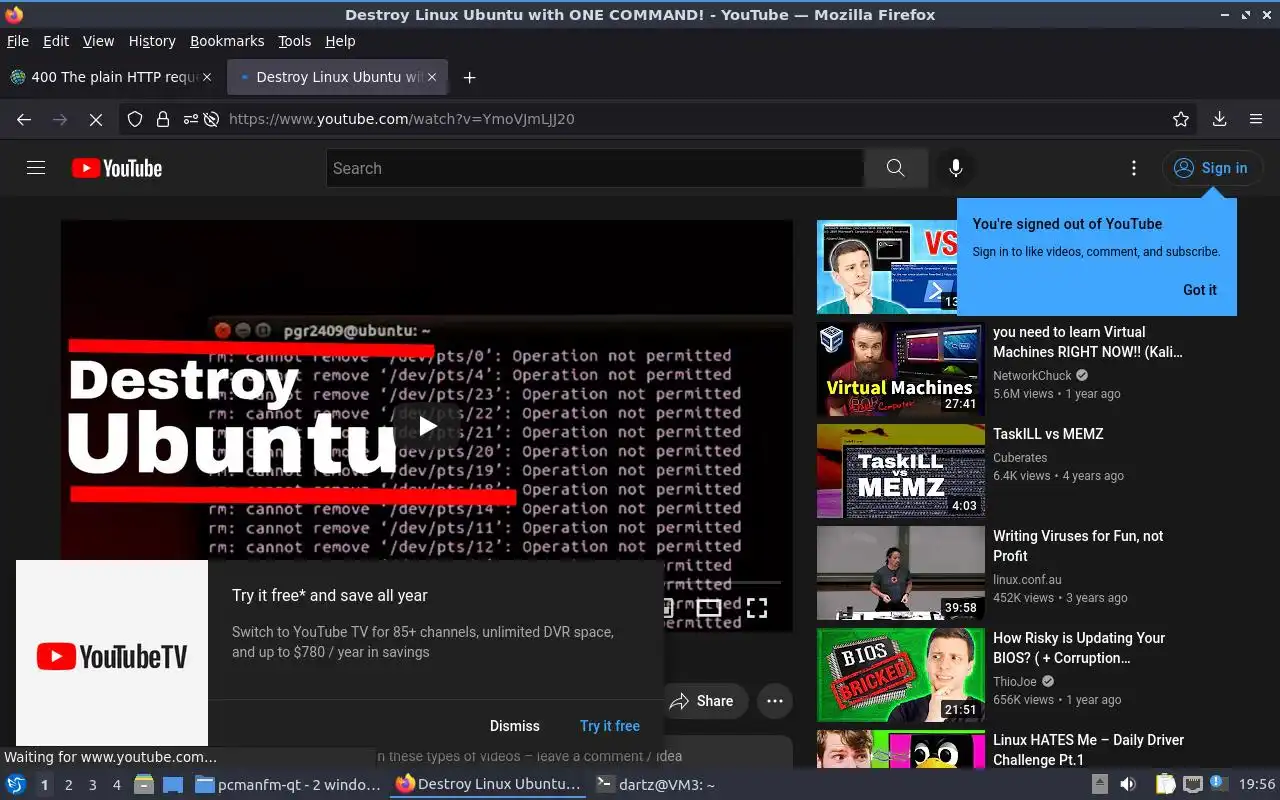1280x800 pixels.
Task: Focus the YouTube search field
Action: tap(595, 168)
